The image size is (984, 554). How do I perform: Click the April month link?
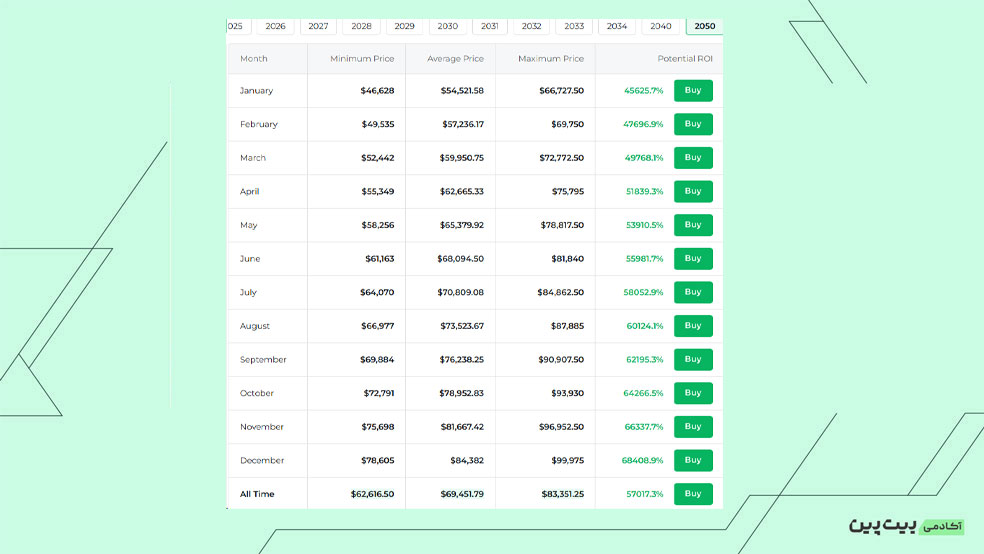tap(249, 191)
